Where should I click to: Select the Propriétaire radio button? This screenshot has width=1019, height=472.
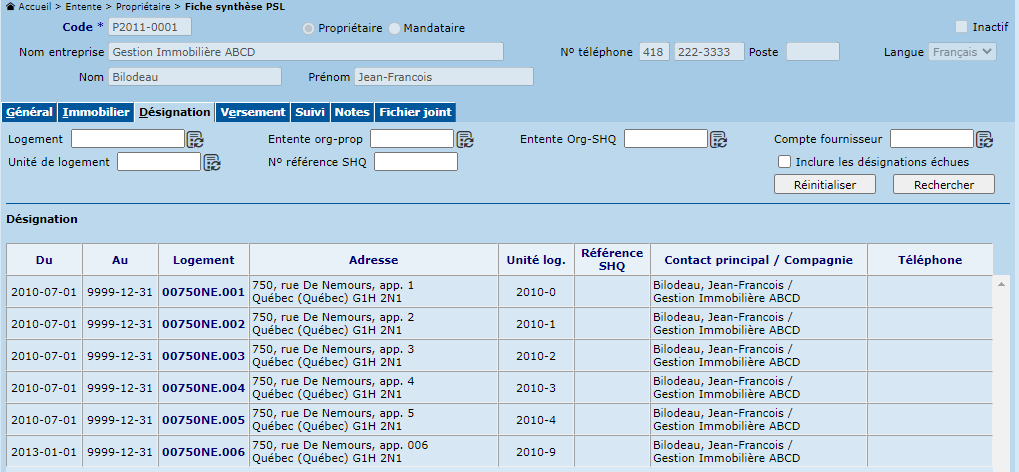(x=308, y=28)
